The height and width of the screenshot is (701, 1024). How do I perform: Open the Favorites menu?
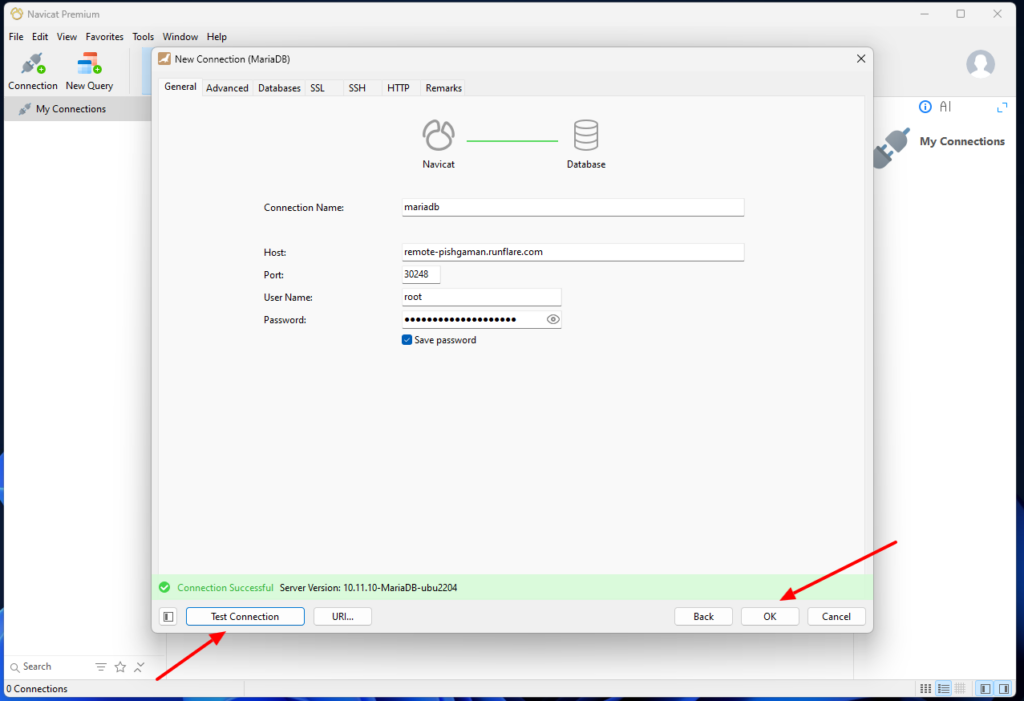(104, 37)
